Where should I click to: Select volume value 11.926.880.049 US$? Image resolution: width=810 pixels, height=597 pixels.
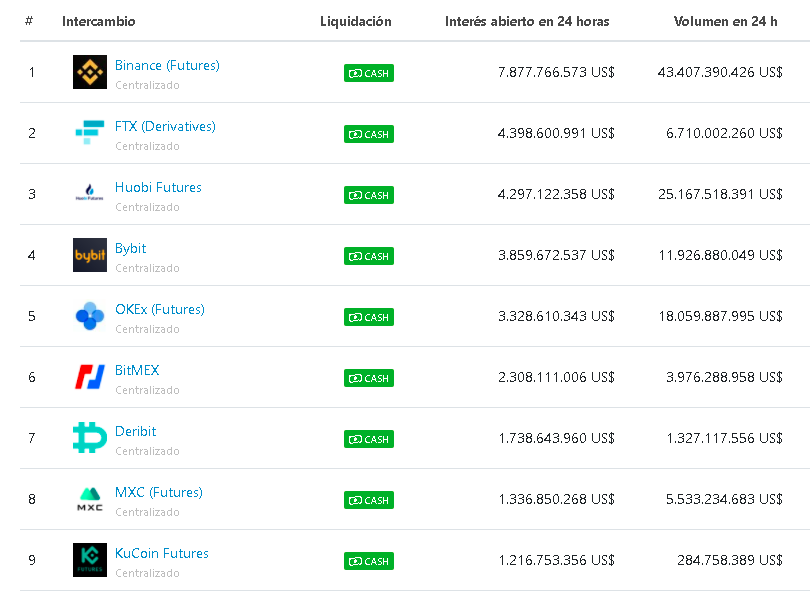tap(721, 255)
